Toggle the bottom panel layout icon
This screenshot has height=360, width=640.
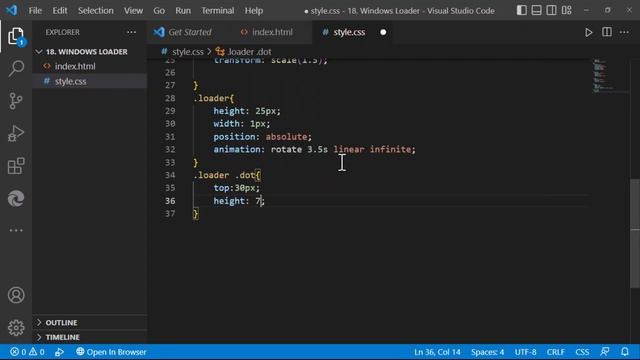[x=536, y=10]
